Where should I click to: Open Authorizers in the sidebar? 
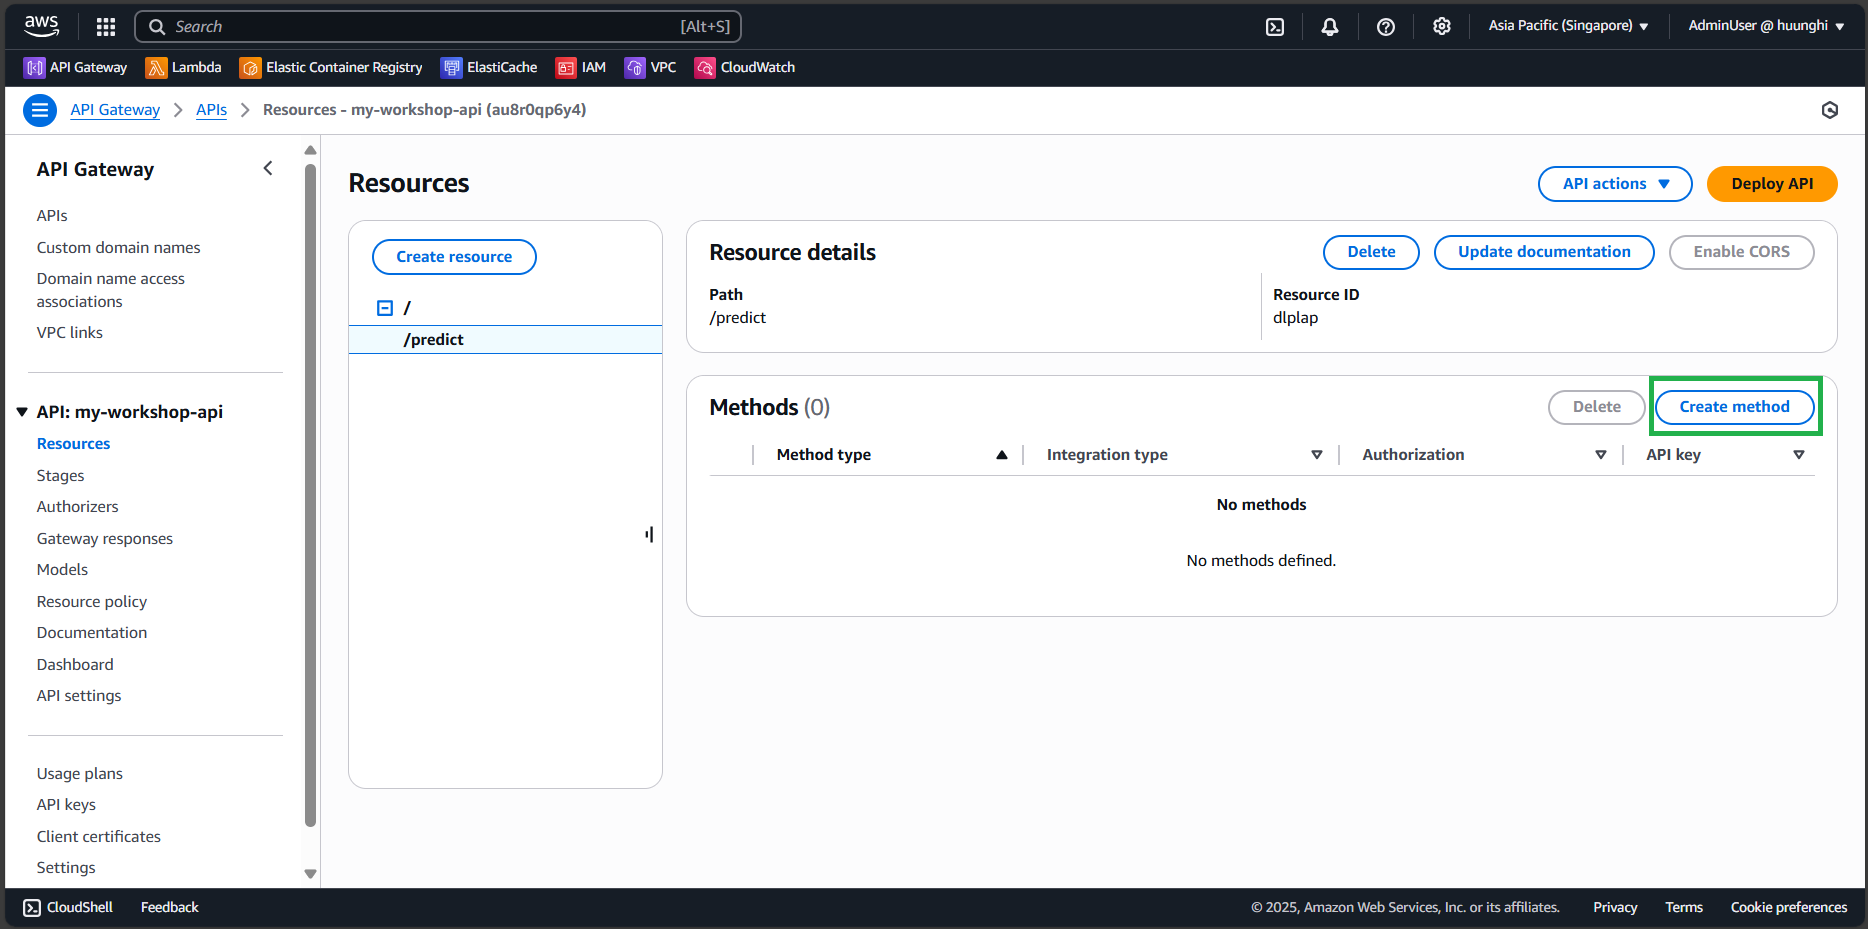coord(77,507)
